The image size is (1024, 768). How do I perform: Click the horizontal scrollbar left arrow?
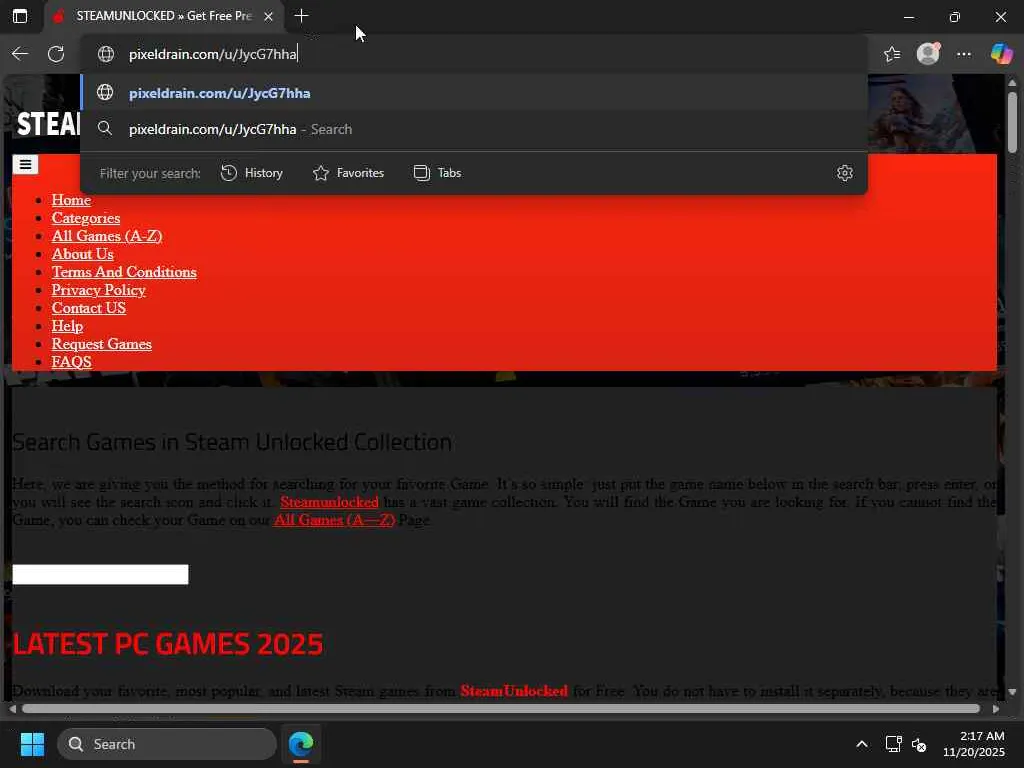point(12,709)
